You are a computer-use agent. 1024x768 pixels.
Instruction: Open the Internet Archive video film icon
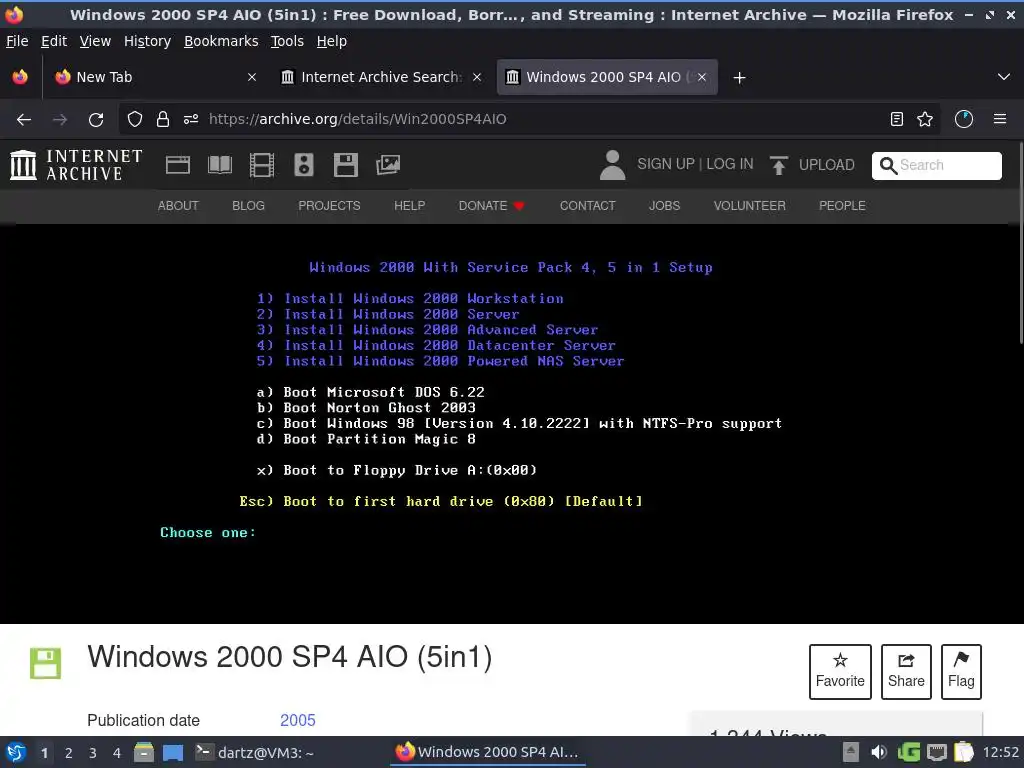[x=261, y=165]
